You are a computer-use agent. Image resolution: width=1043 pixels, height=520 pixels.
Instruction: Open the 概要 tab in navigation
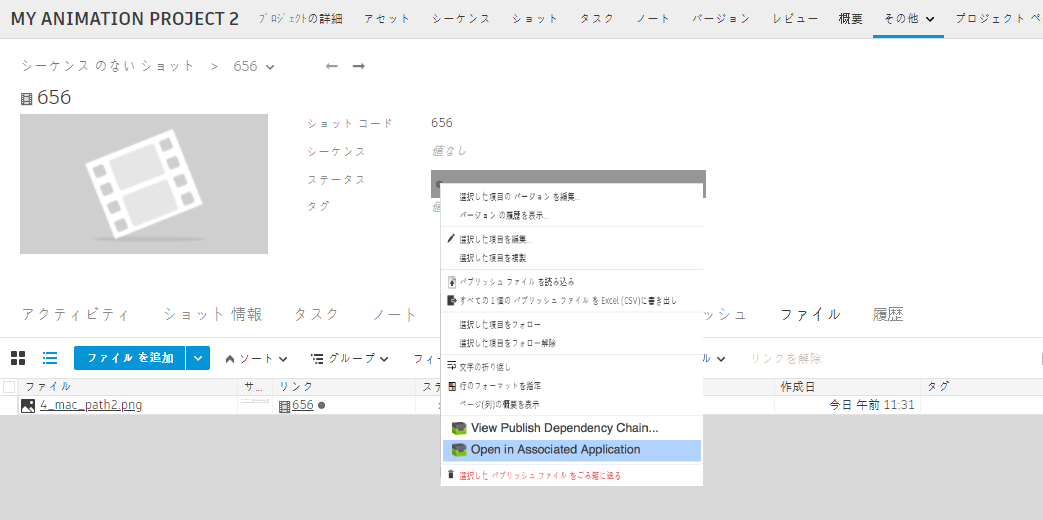851,19
